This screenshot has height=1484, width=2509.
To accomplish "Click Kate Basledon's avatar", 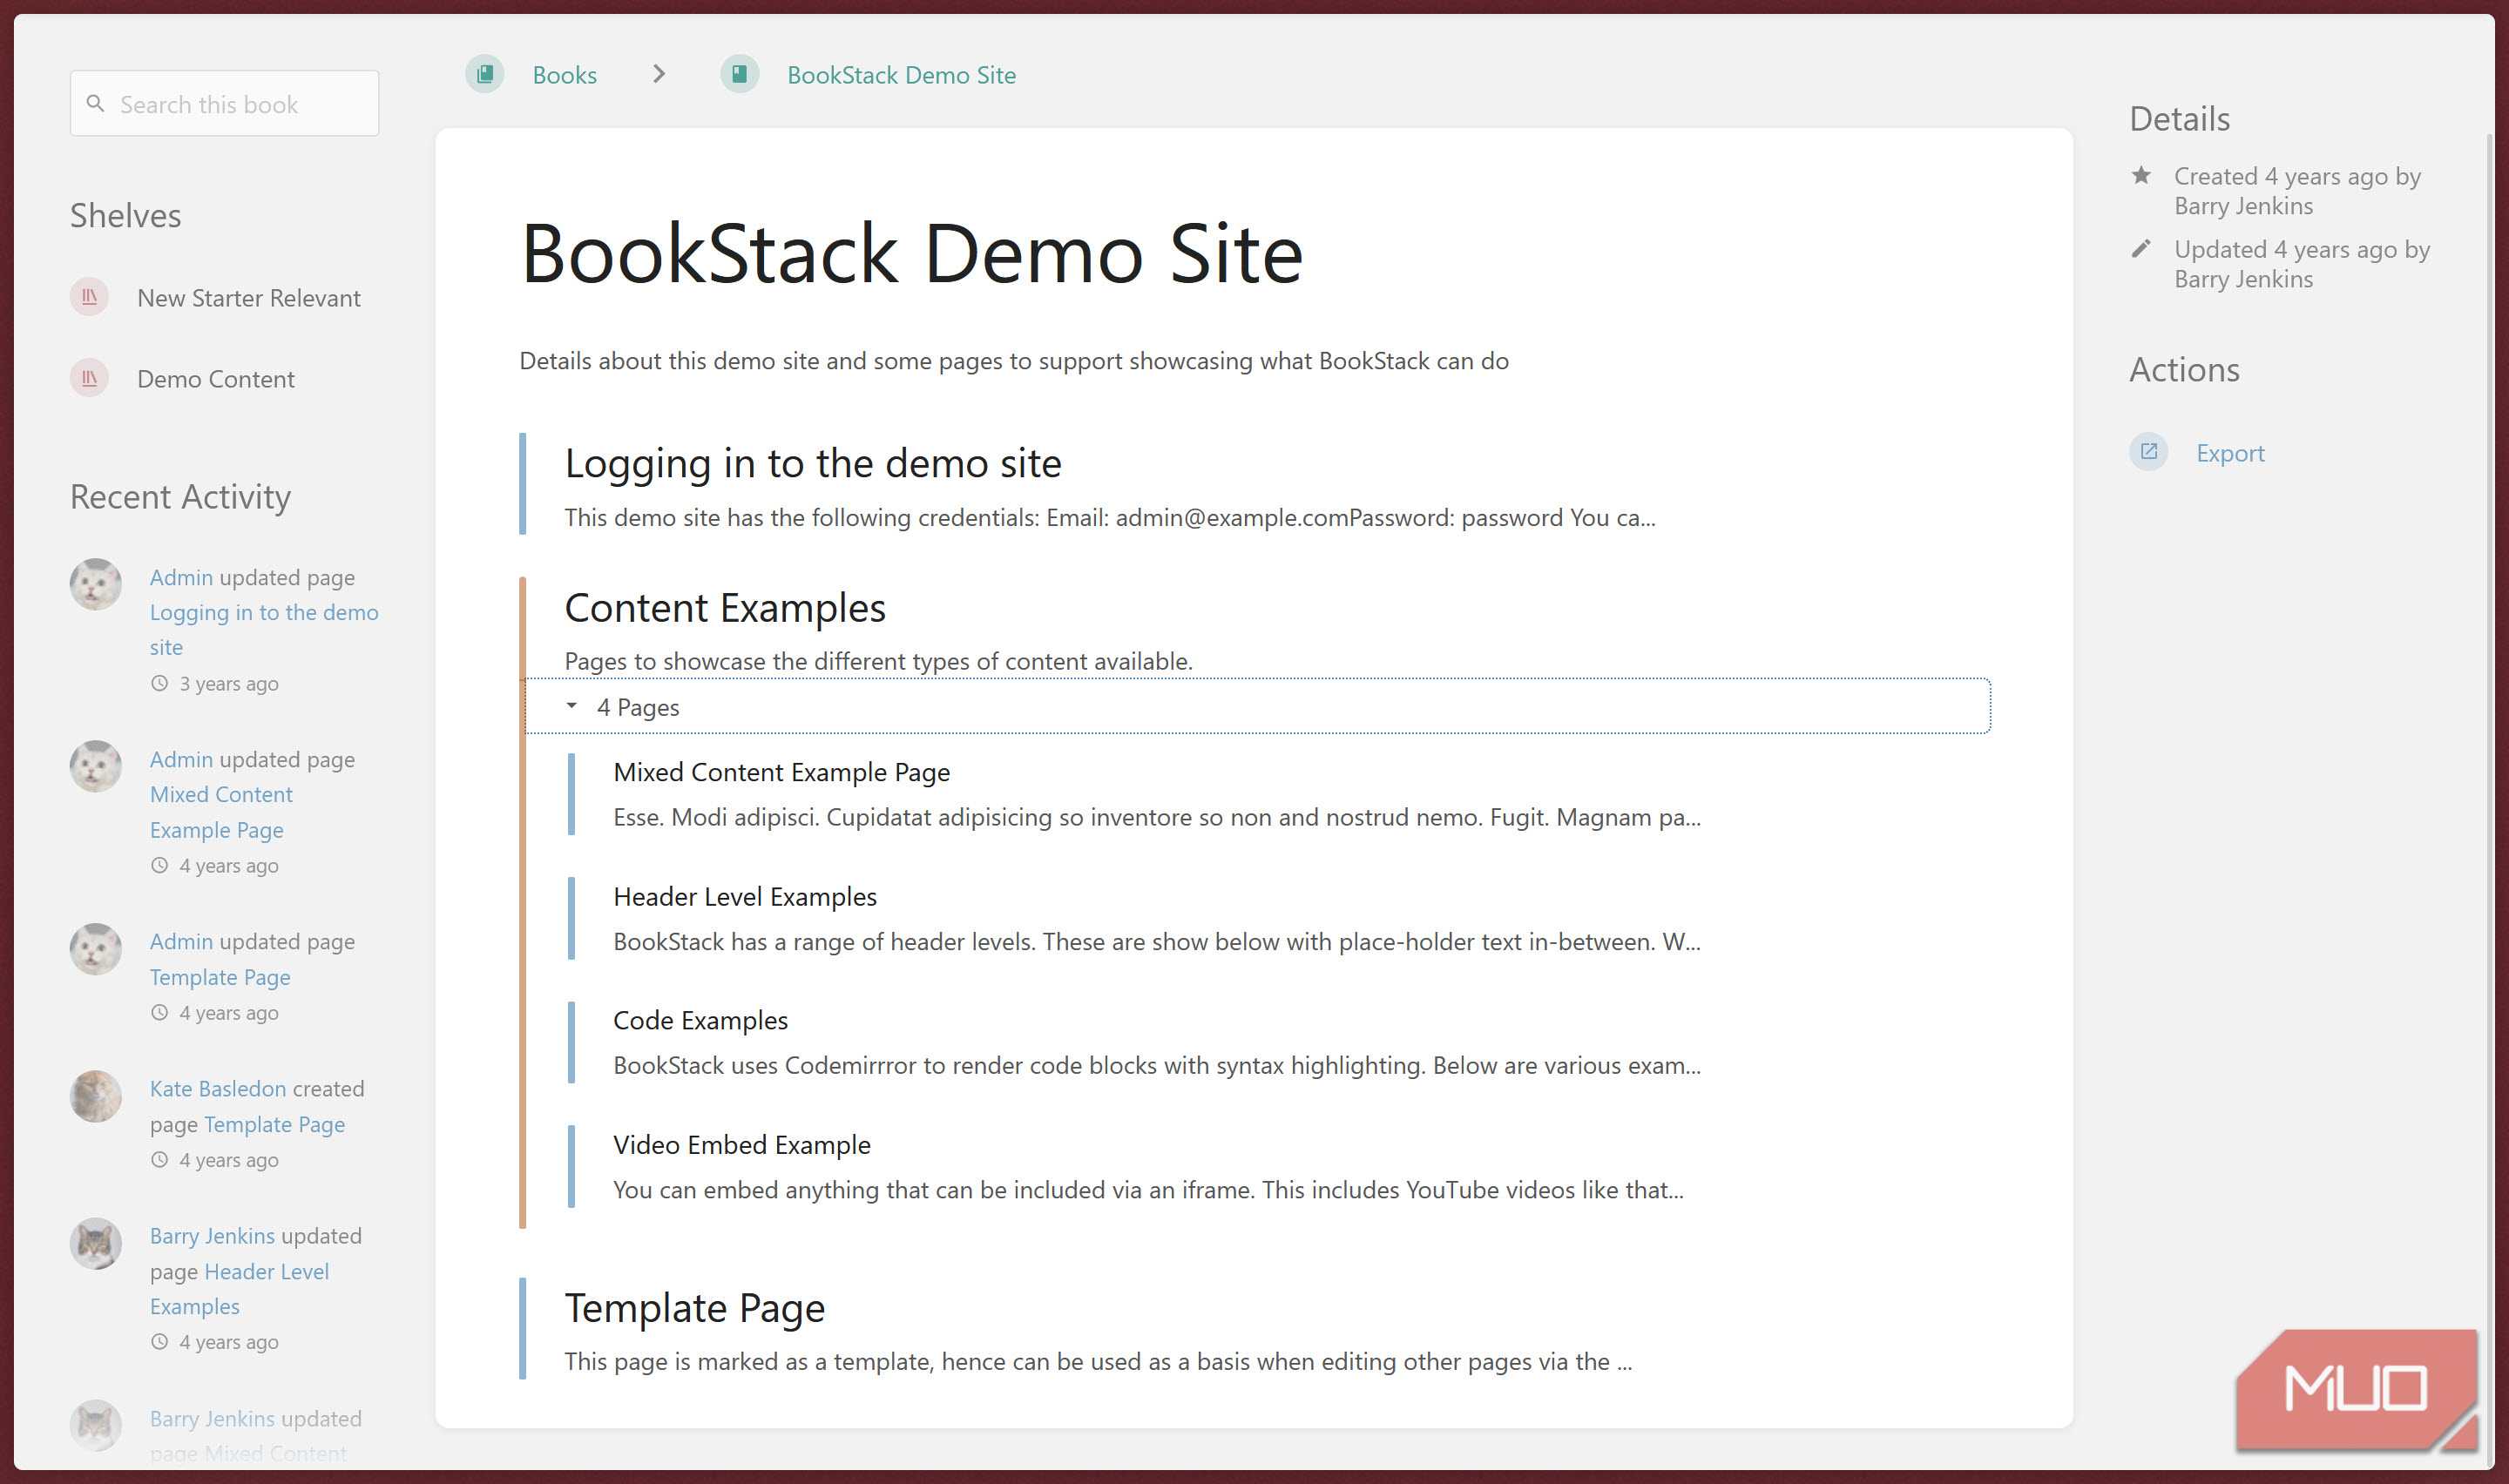I will (96, 1095).
